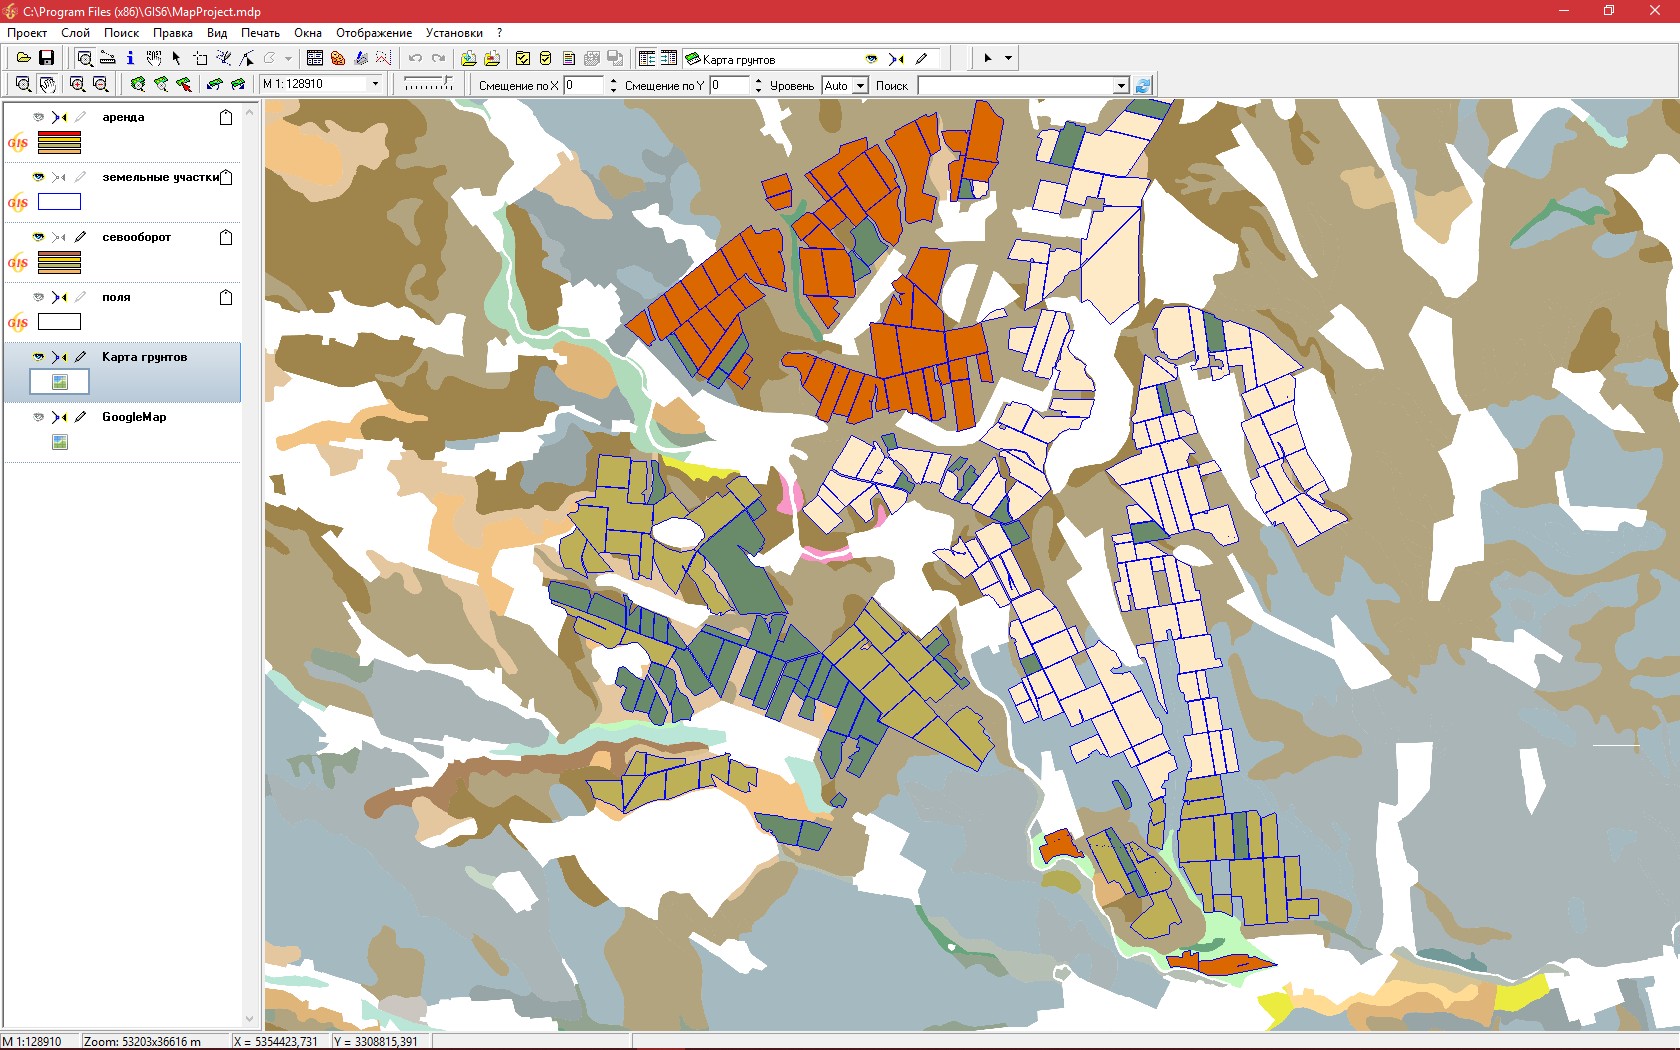Viewport: 1680px width, 1050px height.
Task: Select the поля layer name
Action: (x=116, y=297)
